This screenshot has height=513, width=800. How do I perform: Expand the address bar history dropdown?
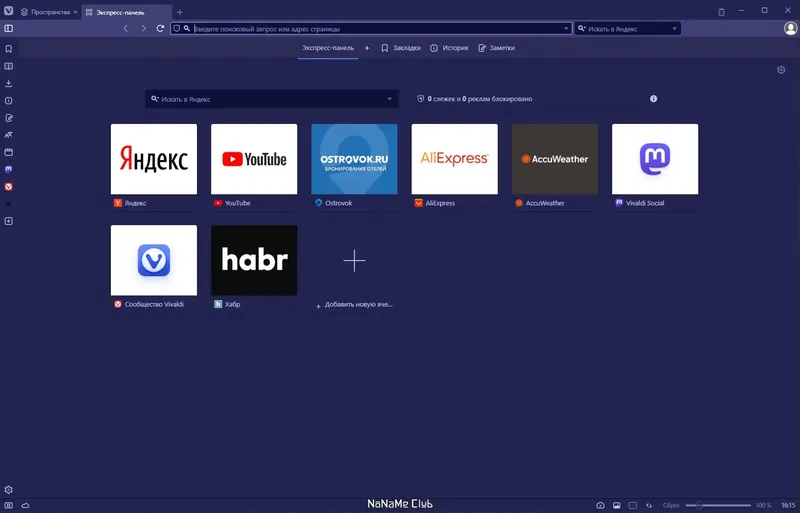coord(566,29)
